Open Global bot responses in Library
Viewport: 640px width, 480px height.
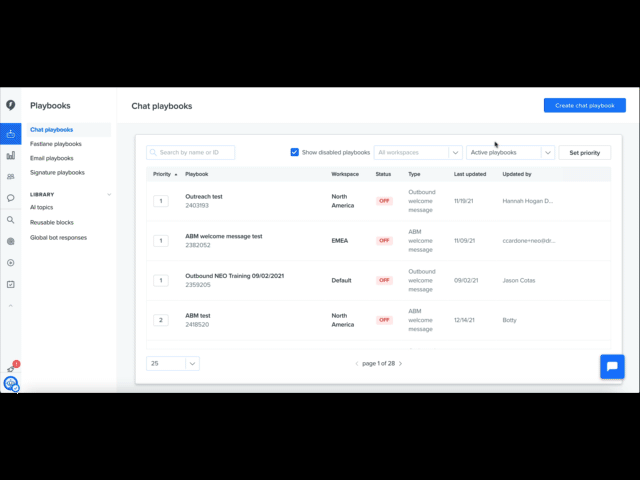pyautogui.click(x=58, y=238)
